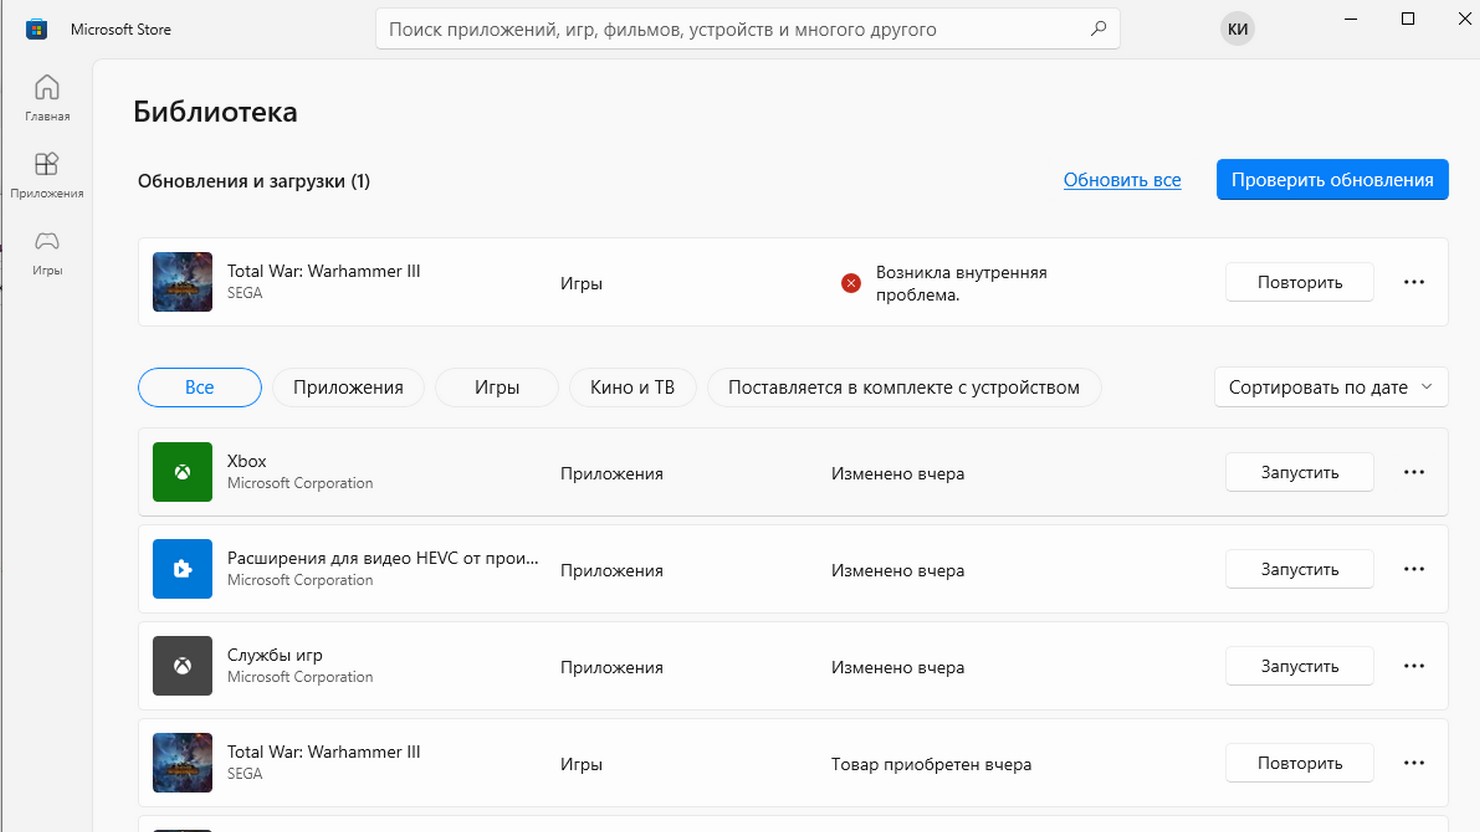The image size is (1480, 832).
Task: Open the КИ user profile avatar
Action: coord(1238,29)
